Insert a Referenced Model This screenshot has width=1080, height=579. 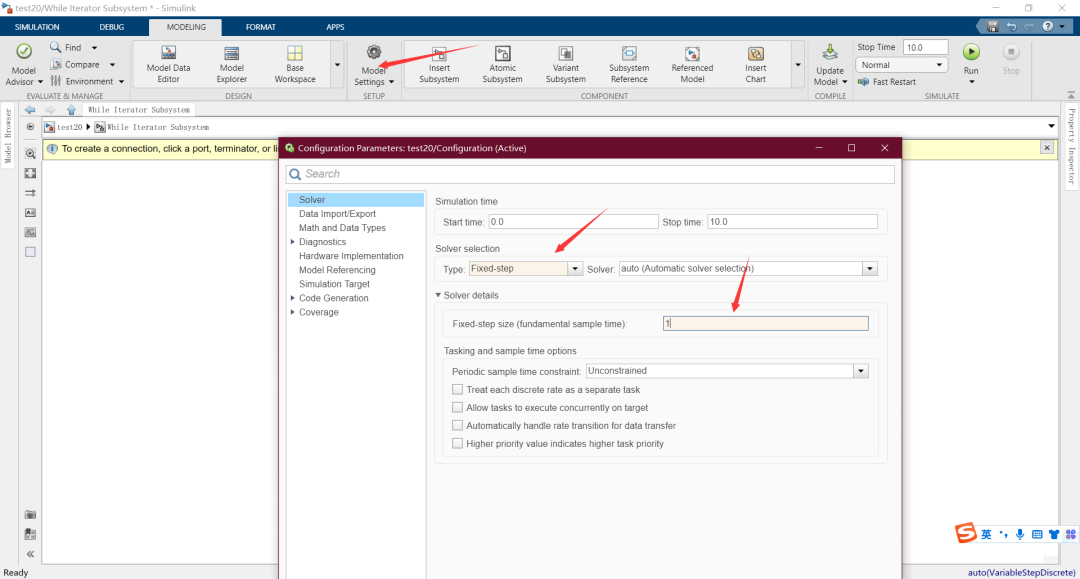pyautogui.click(x=692, y=65)
